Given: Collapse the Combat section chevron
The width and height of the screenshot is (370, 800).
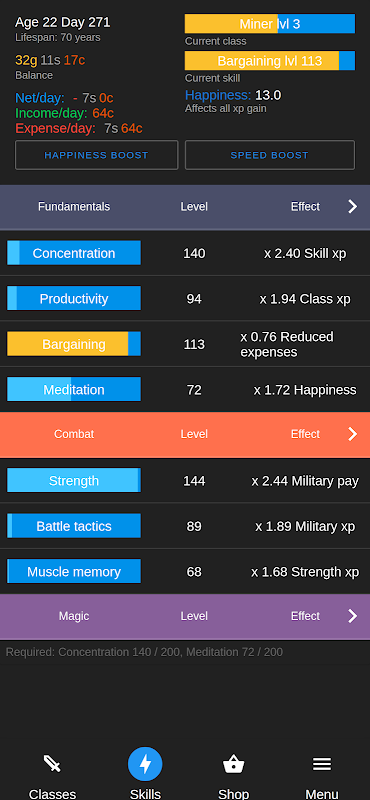Looking at the screenshot, I should click(353, 434).
